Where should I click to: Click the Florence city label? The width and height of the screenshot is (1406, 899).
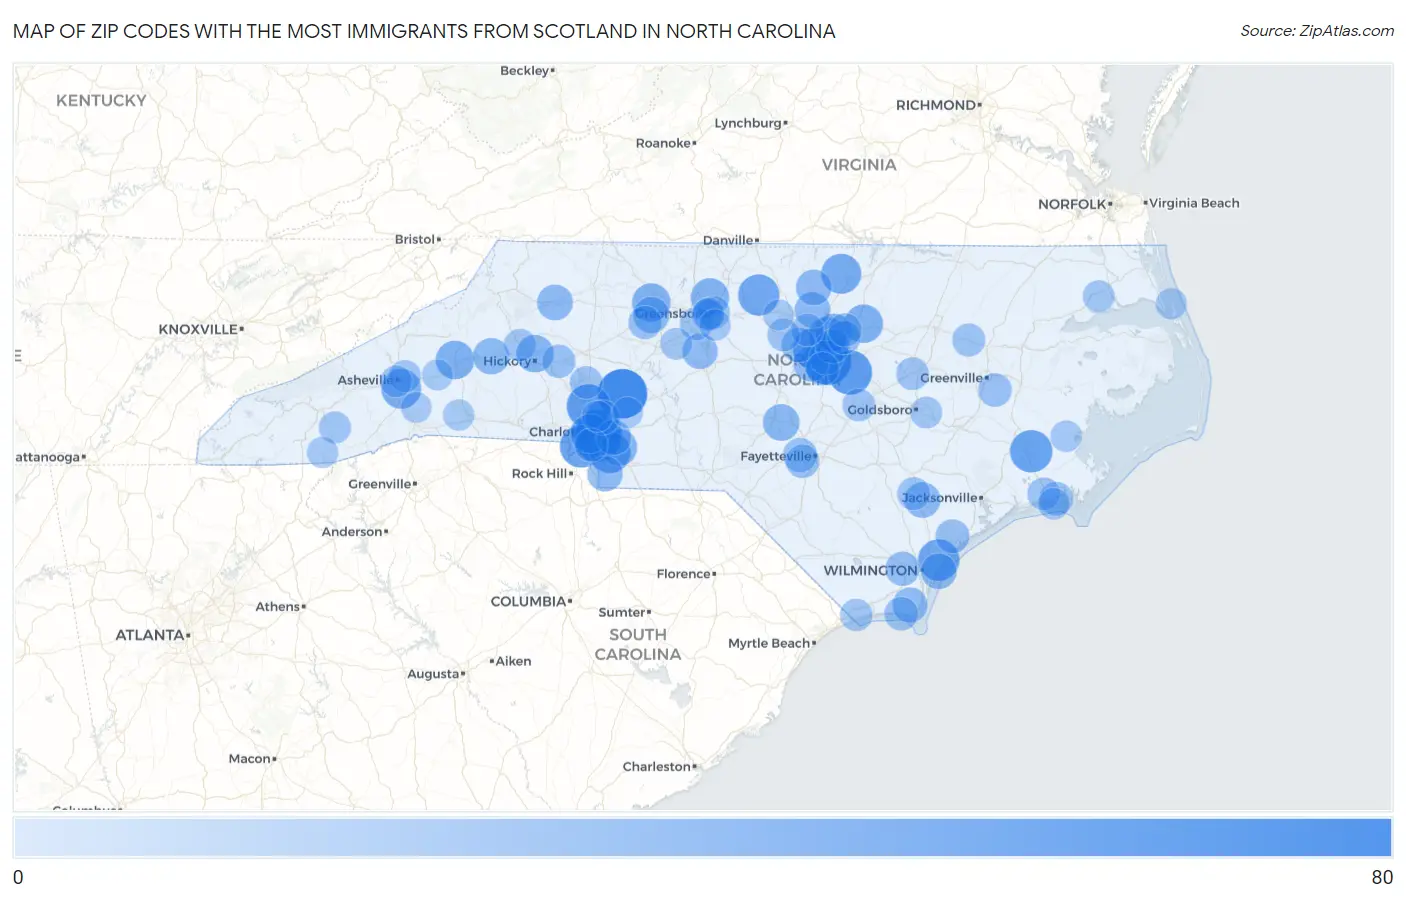[686, 574]
